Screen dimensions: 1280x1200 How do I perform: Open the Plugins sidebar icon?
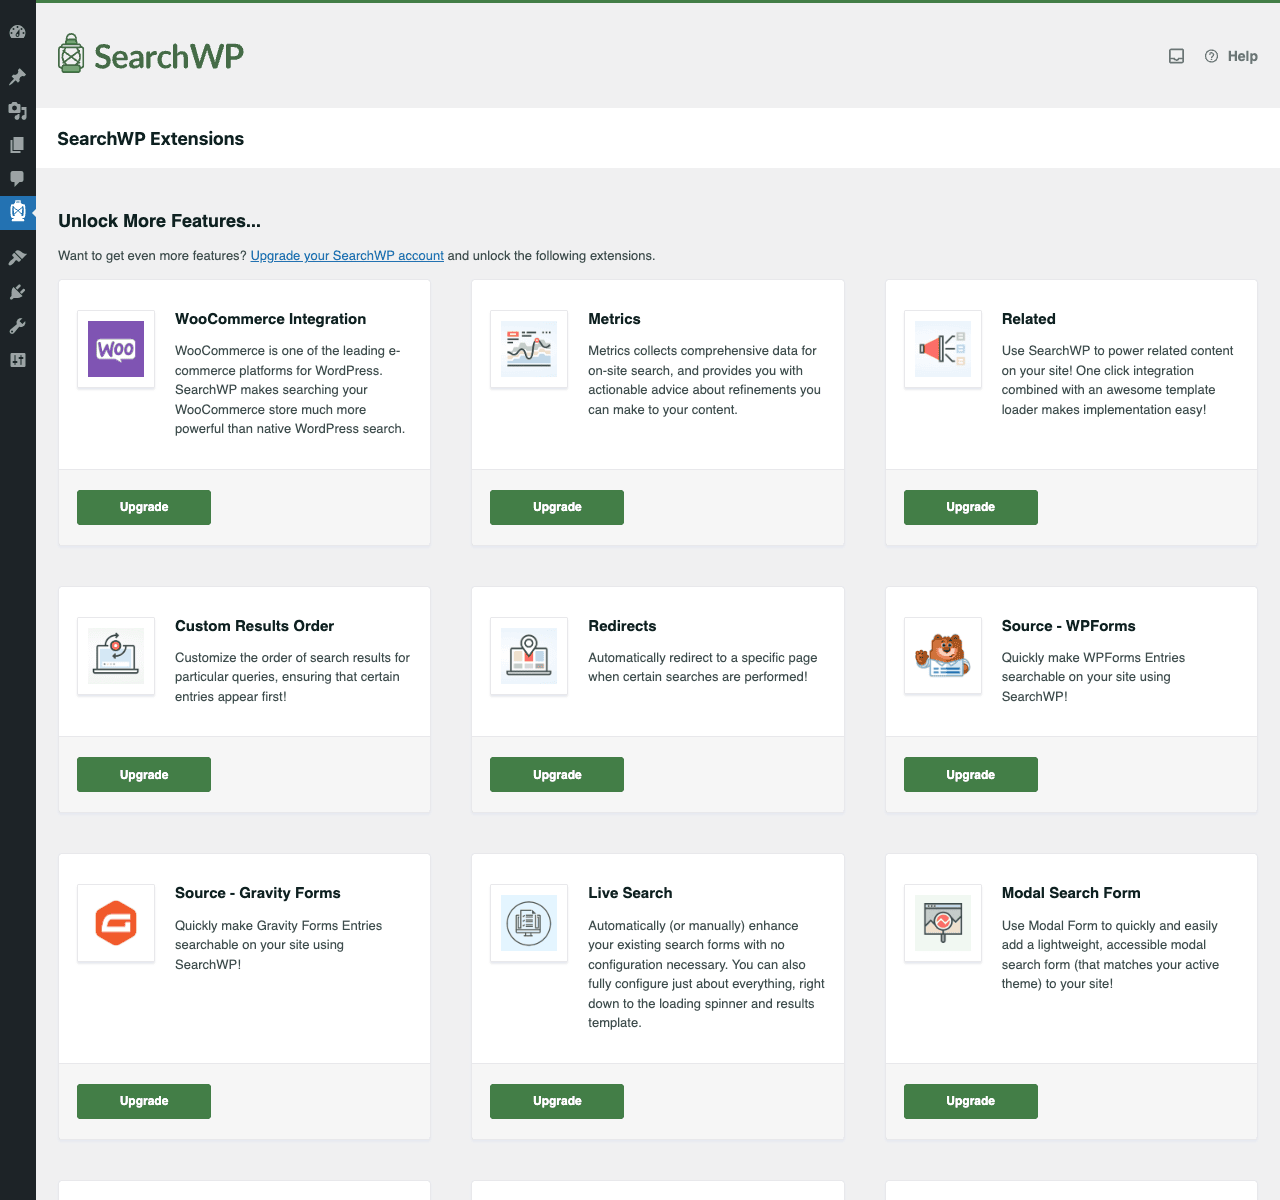coord(17,292)
